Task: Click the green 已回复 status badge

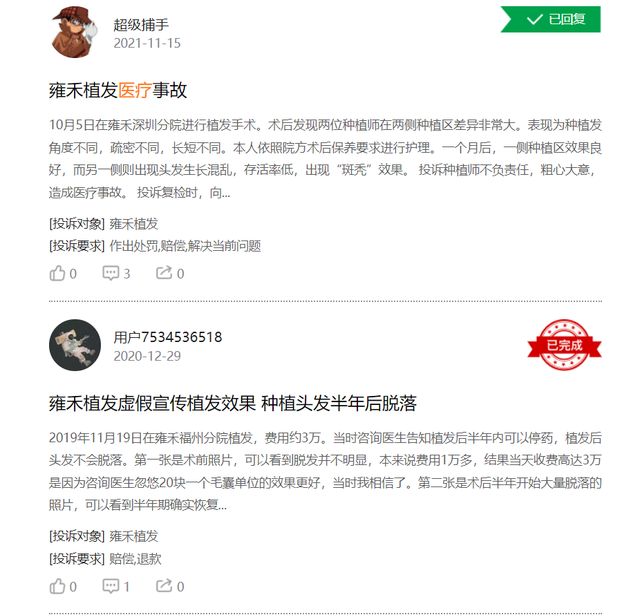Action: click(x=551, y=19)
